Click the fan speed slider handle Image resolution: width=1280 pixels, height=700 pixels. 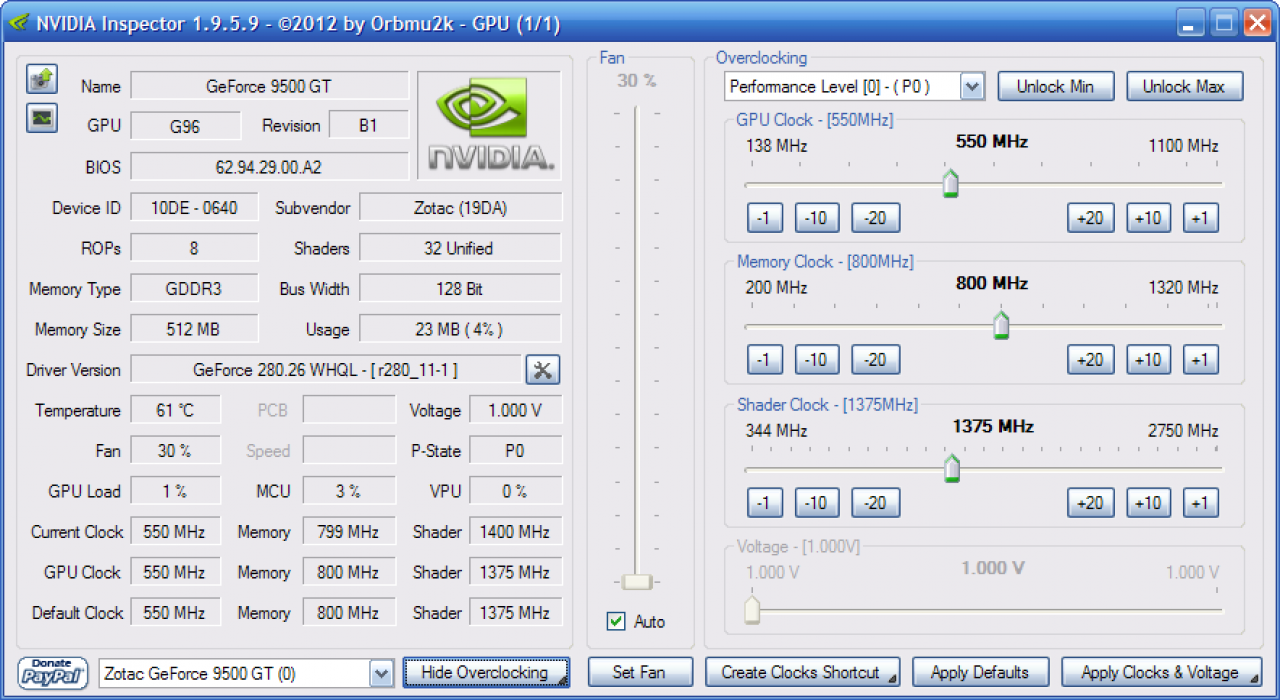[637, 581]
